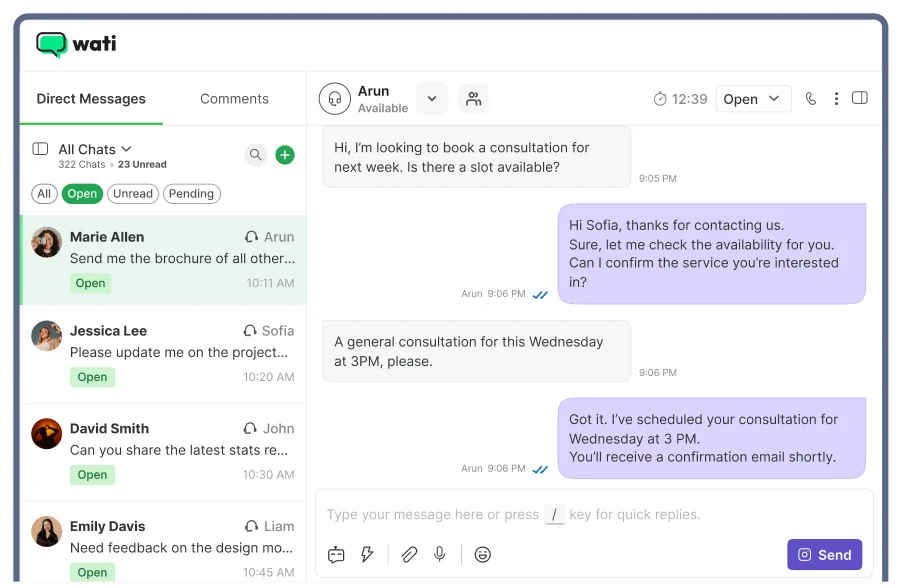The width and height of the screenshot is (902, 588).
Task: Expand the agent chevron next to Arun
Action: [x=431, y=99]
